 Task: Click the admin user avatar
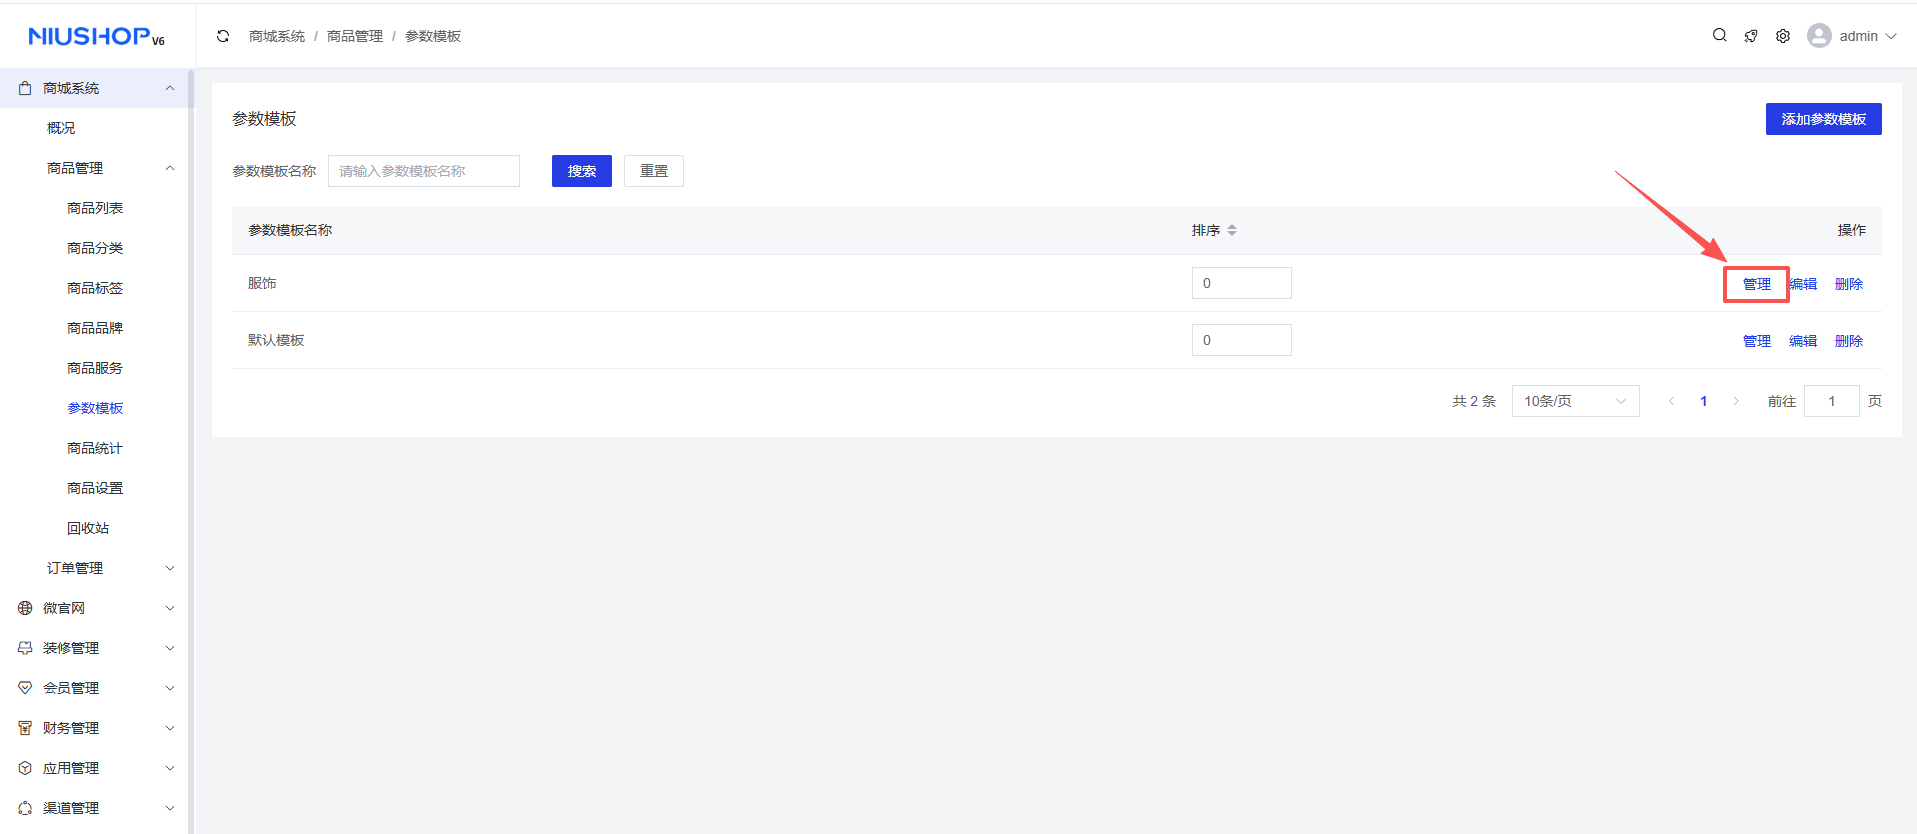pos(1819,36)
